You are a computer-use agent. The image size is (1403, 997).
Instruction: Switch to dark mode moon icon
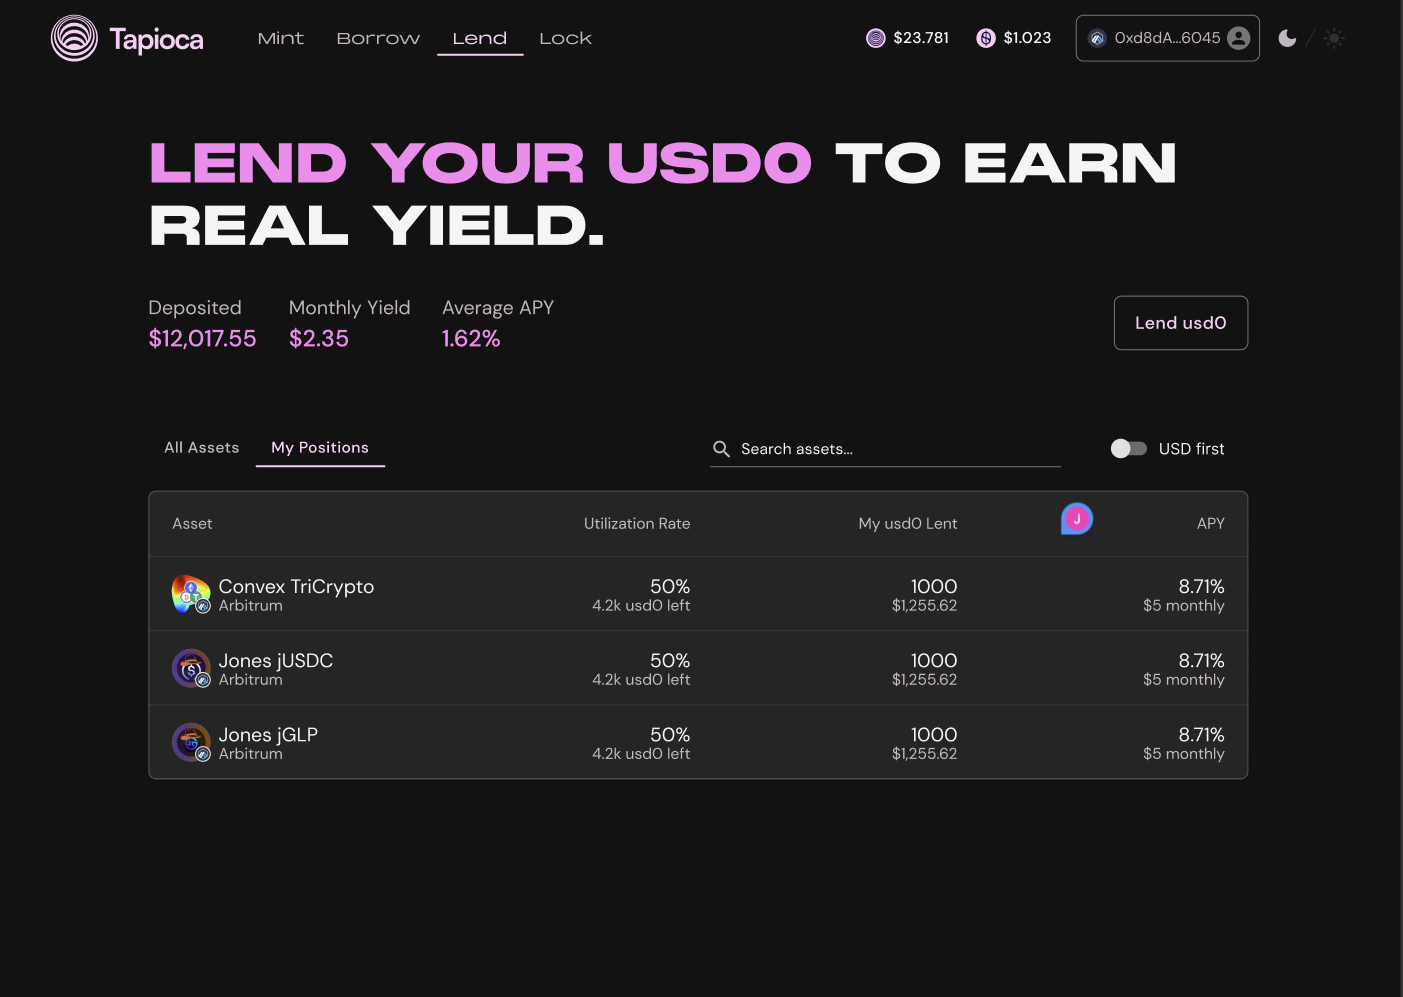point(1287,38)
